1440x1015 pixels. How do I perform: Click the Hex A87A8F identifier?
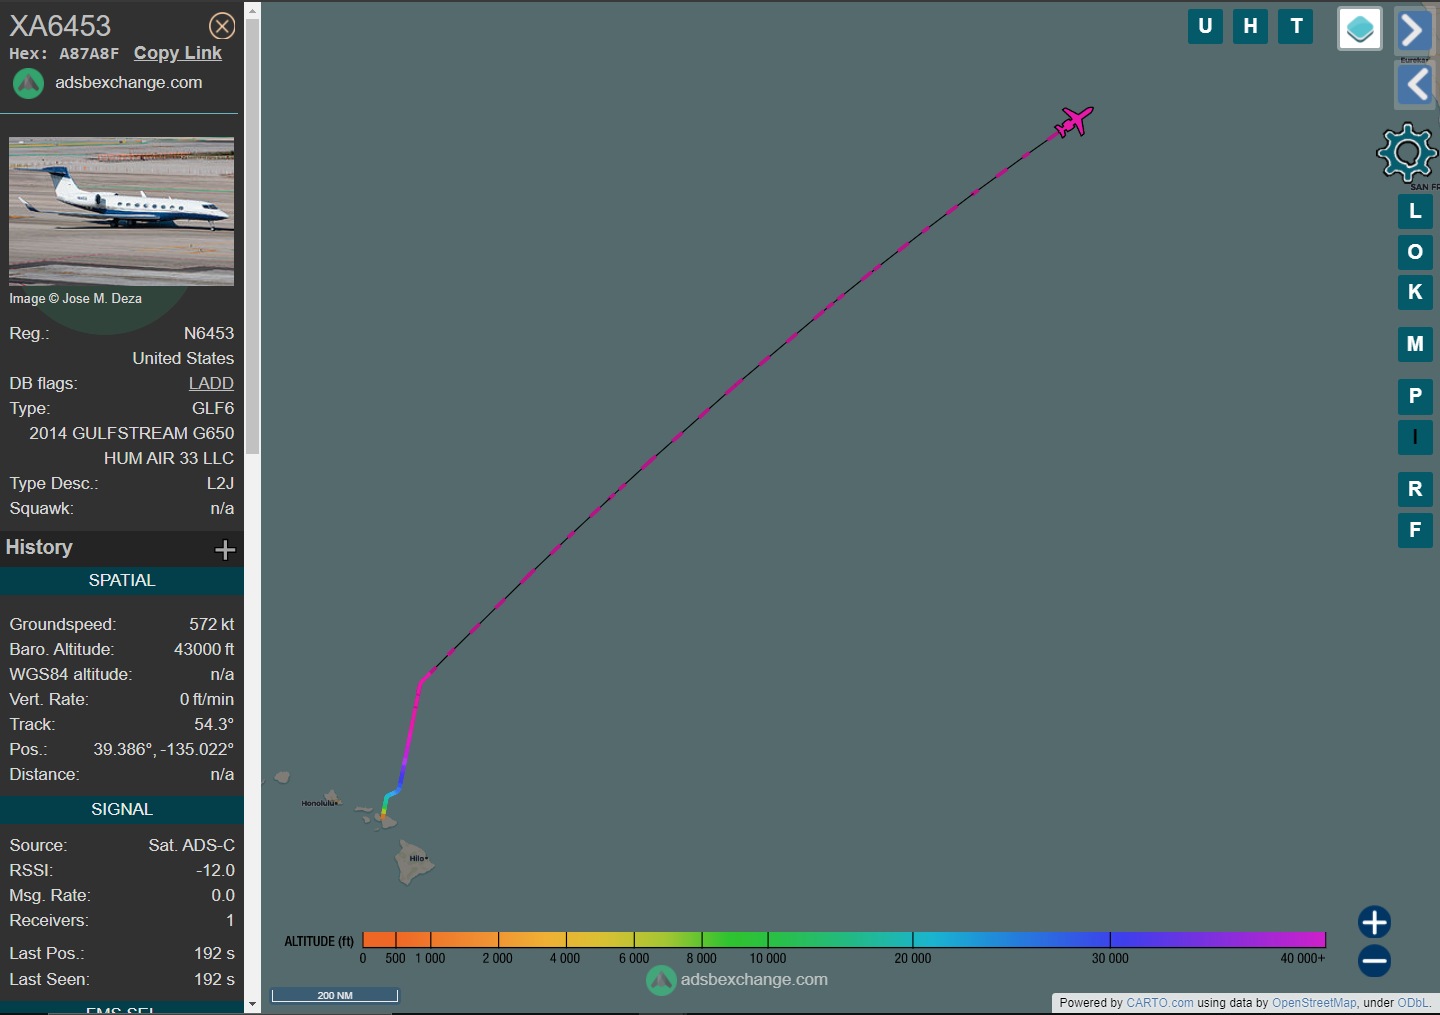[x=64, y=53]
